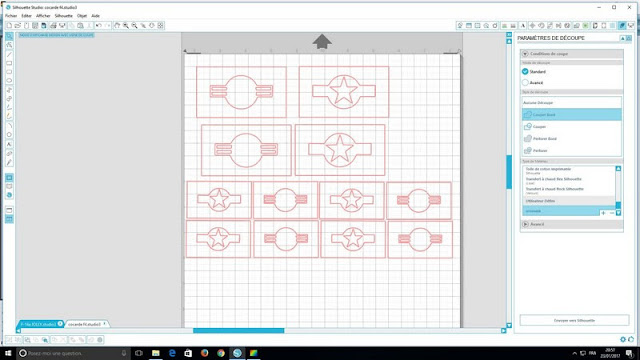Viewport: 640px width, 360px height.
Task: Click the Save icon in the toolbar
Action: [44, 25]
